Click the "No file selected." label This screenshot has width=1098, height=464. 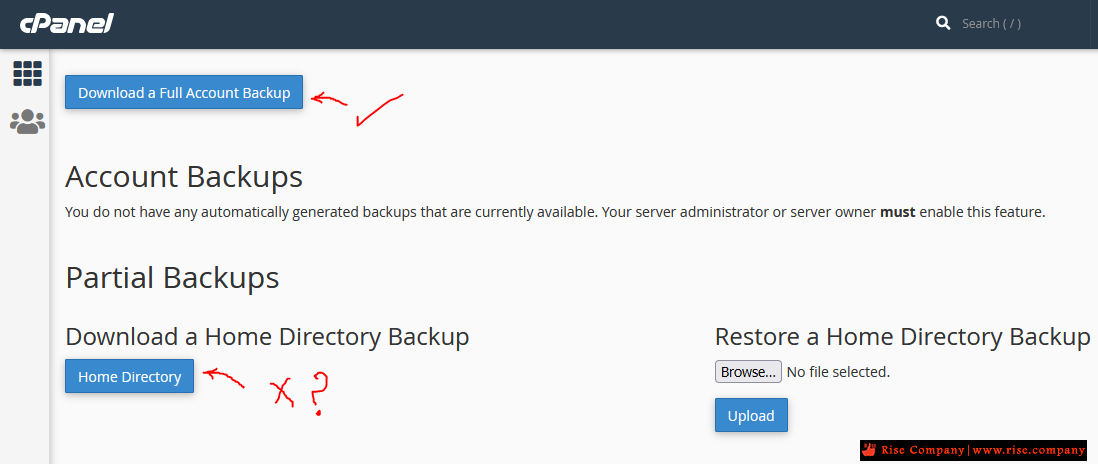[838, 372]
